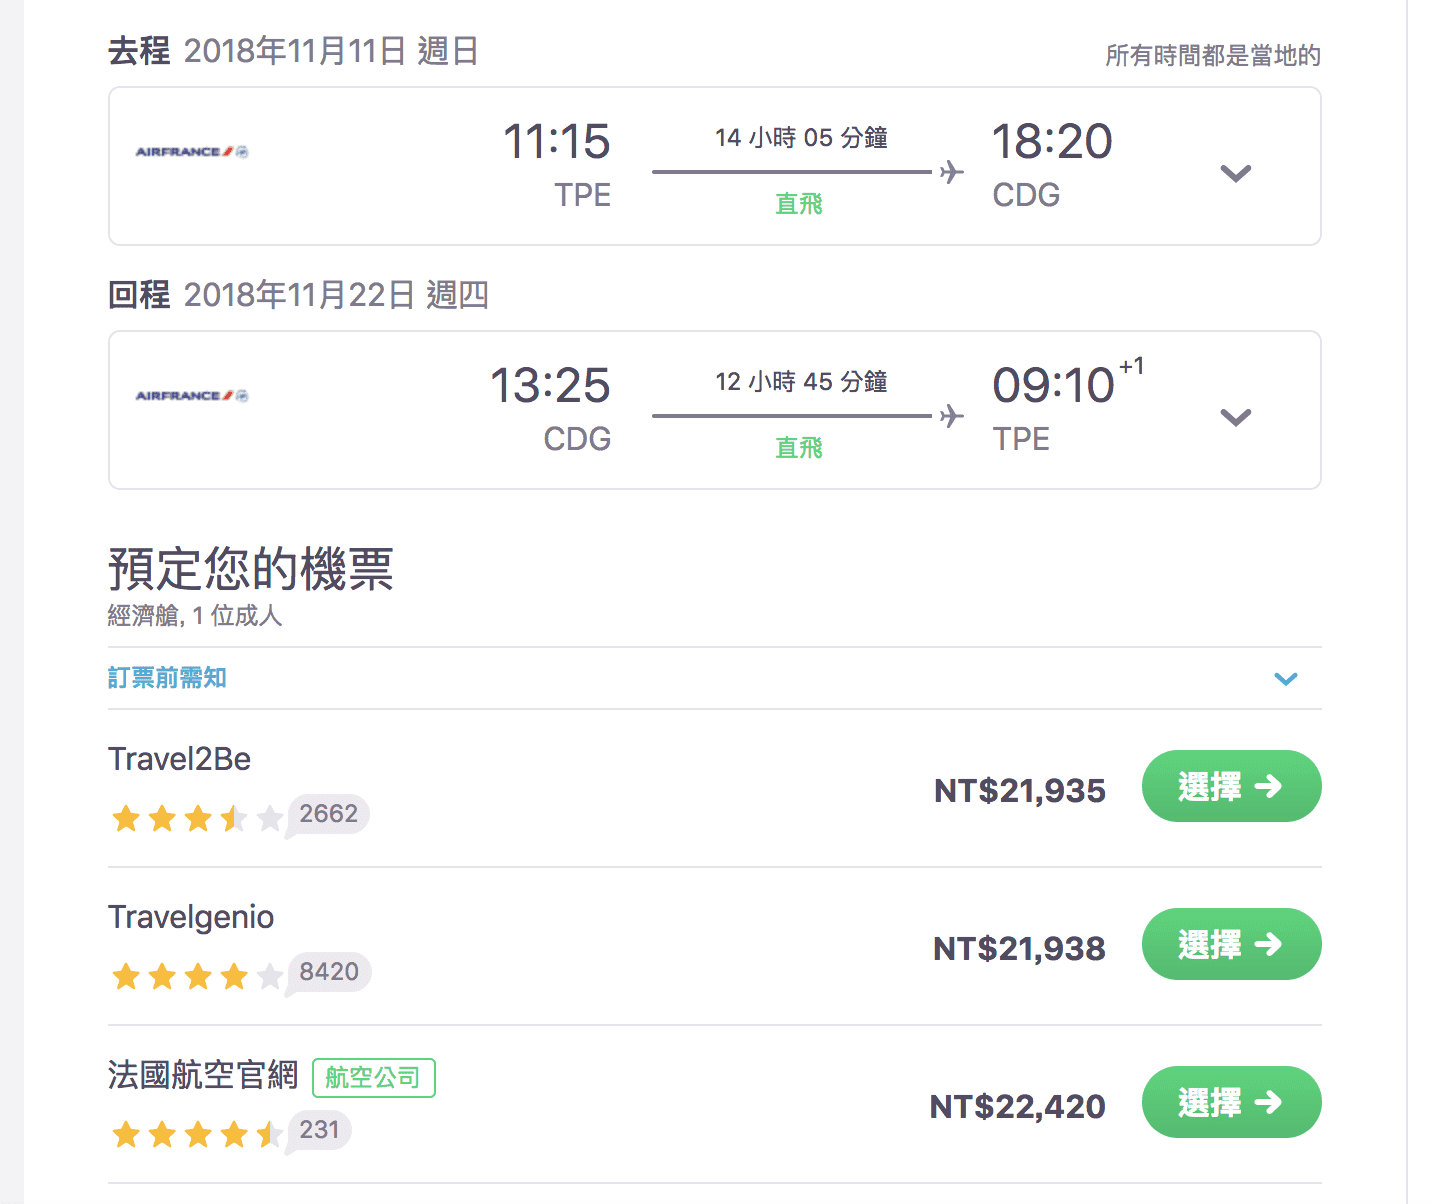The height and width of the screenshot is (1204, 1432).
Task: Select Travelgenio offer at NT$21,938
Action: (1232, 944)
